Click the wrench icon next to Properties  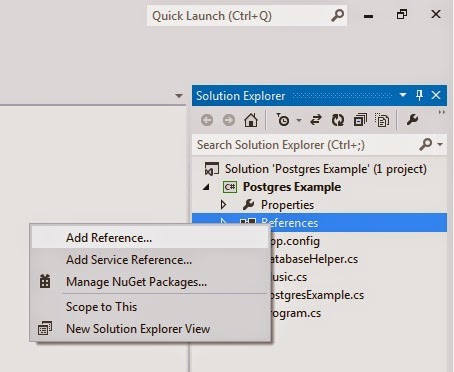tap(248, 205)
